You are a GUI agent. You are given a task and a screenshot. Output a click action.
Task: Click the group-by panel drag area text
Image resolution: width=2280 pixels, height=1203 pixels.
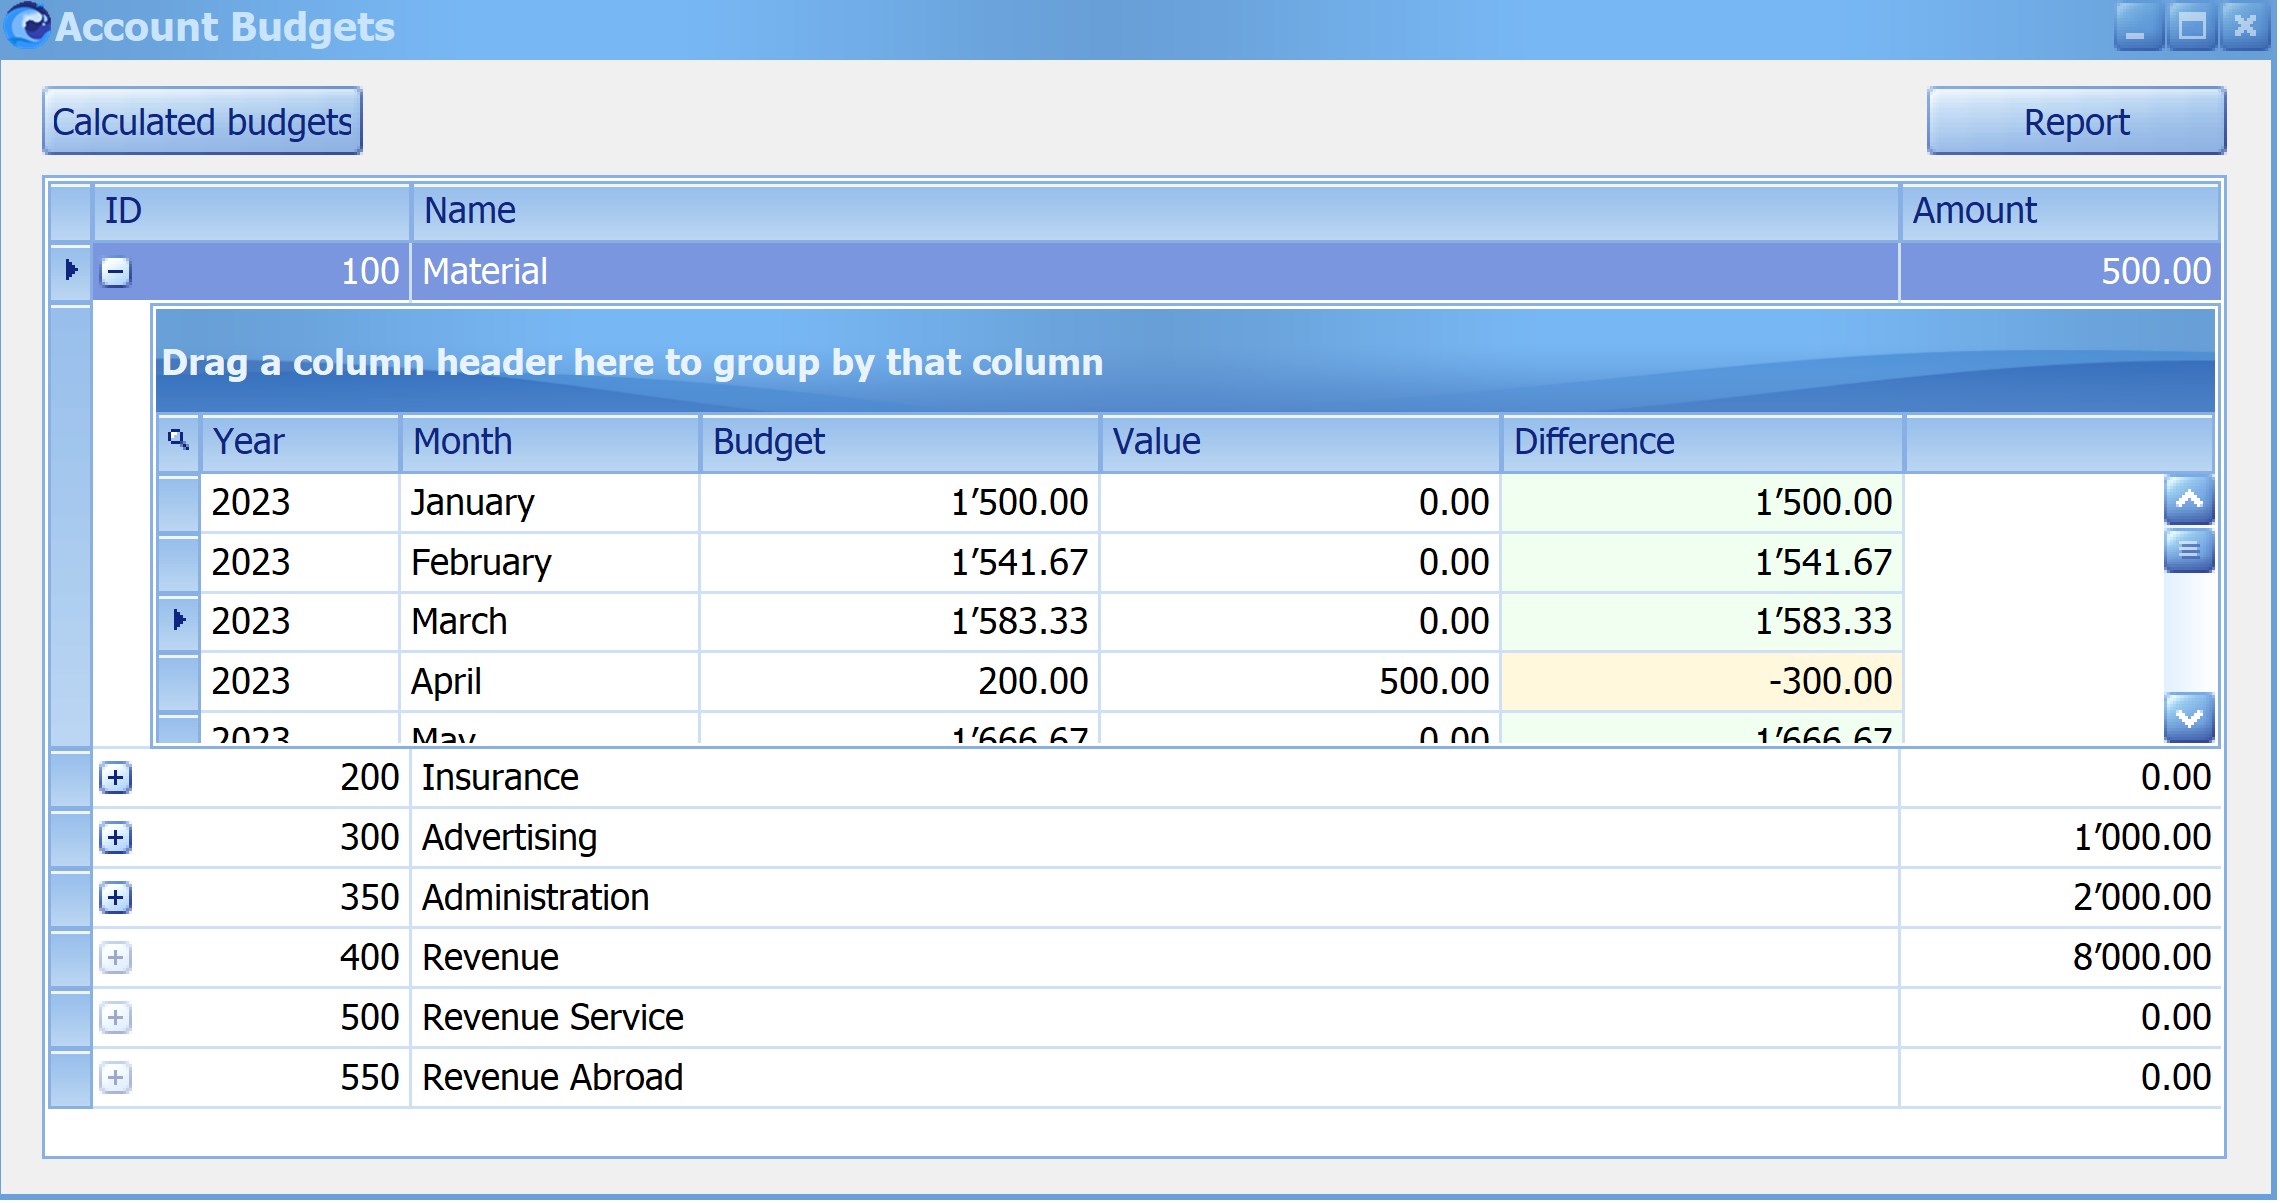click(632, 362)
